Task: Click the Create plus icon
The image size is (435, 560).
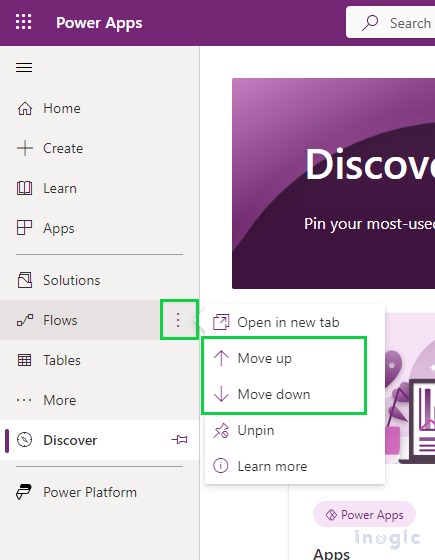Action: (x=25, y=148)
